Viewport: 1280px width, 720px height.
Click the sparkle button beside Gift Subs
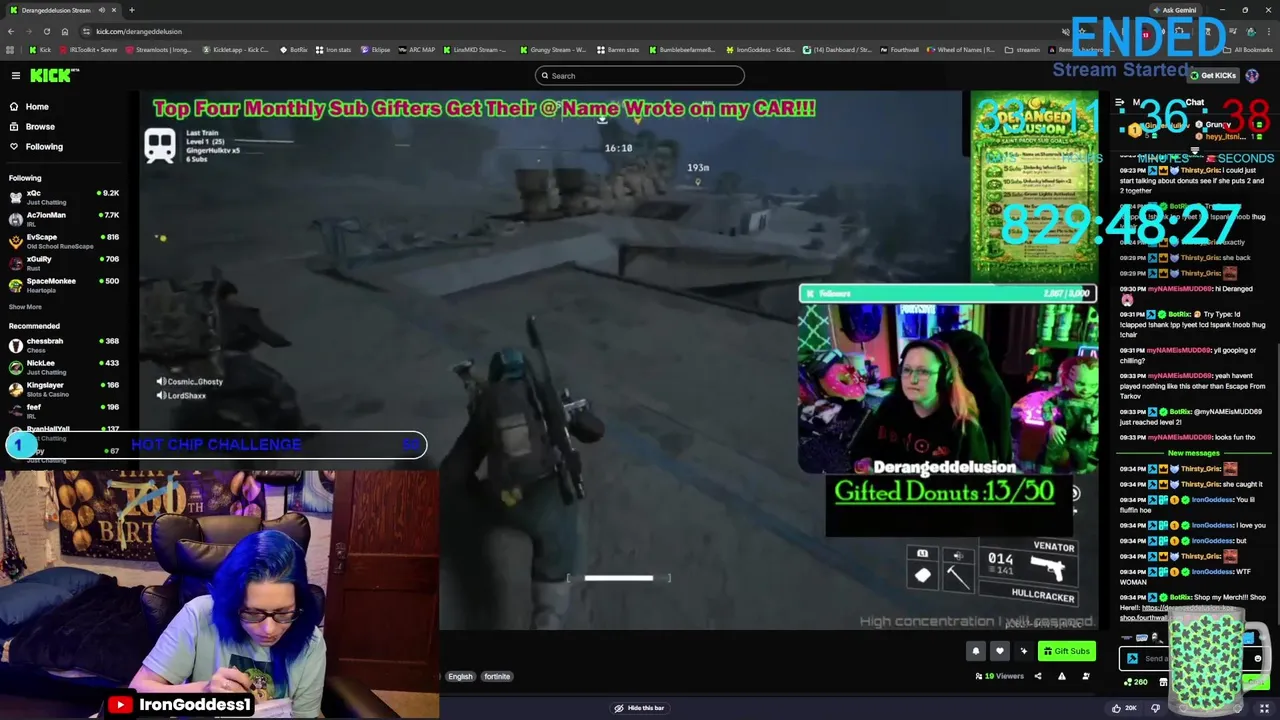click(x=1023, y=651)
